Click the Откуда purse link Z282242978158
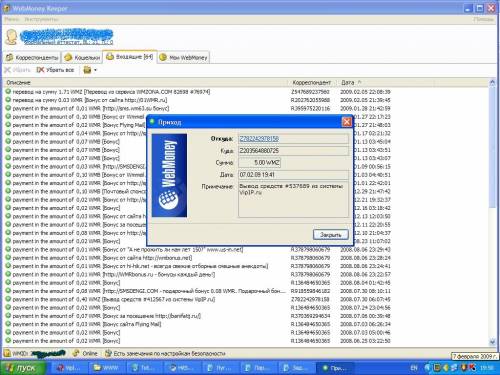Viewport: 500px width, 375px height. click(x=259, y=139)
